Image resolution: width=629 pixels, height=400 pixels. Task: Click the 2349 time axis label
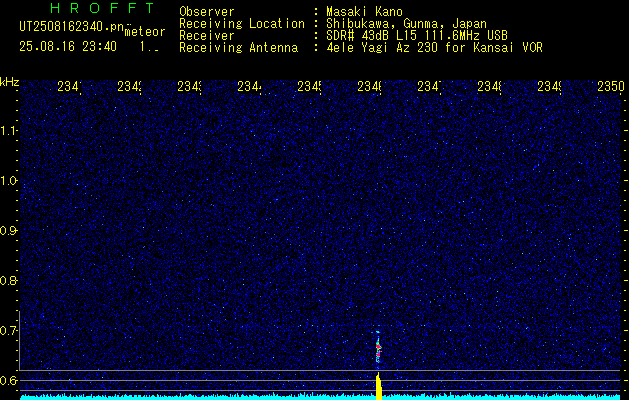click(550, 86)
